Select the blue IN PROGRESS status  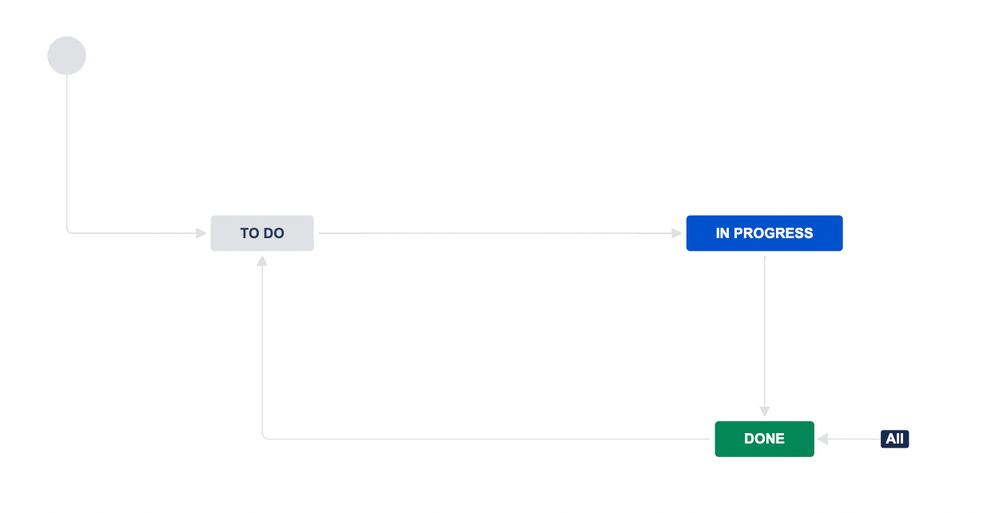click(765, 233)
